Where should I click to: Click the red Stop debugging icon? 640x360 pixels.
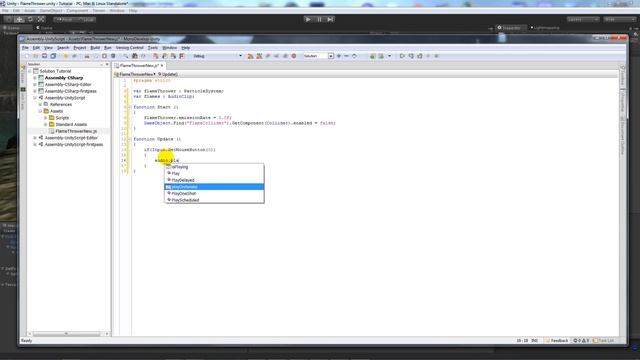(293, 56)
